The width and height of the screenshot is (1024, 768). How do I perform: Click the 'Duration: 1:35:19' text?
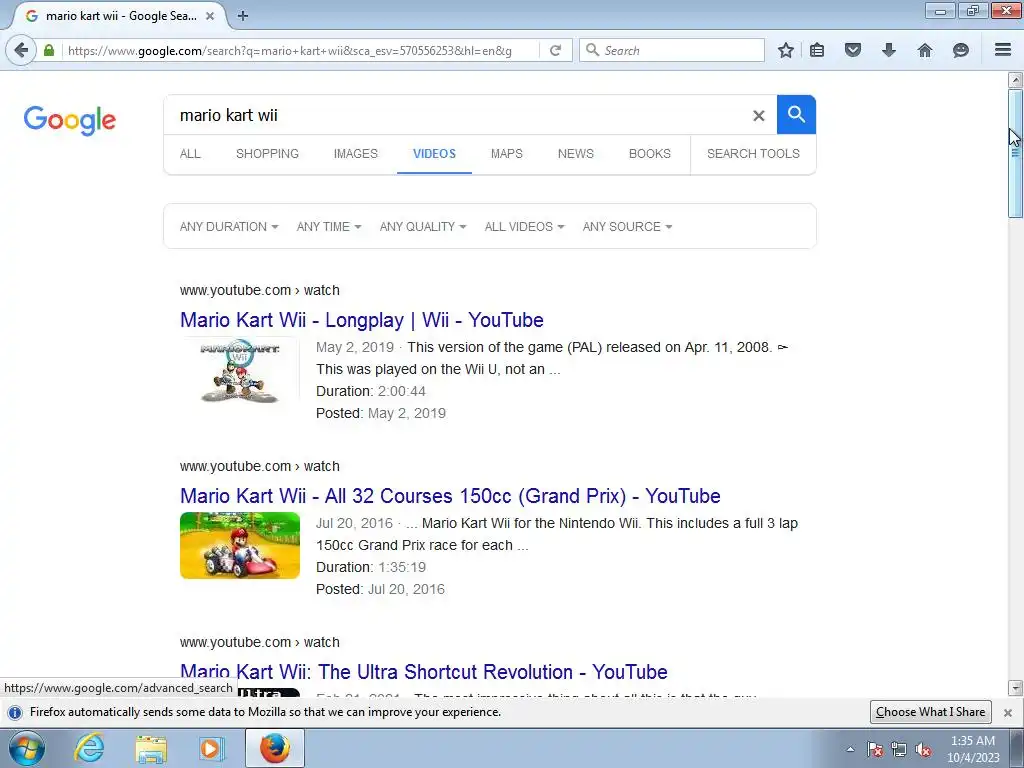(x=371, y=567)
